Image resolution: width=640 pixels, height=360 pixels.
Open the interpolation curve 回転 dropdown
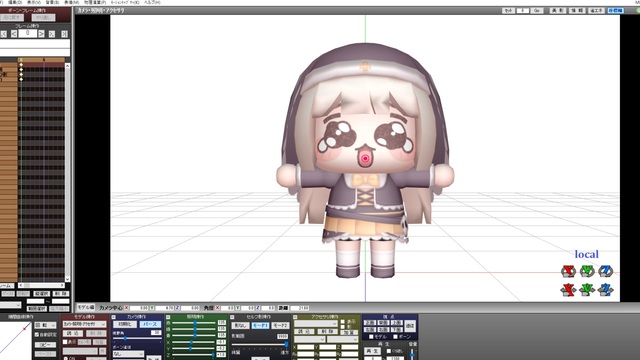point(45,325)
